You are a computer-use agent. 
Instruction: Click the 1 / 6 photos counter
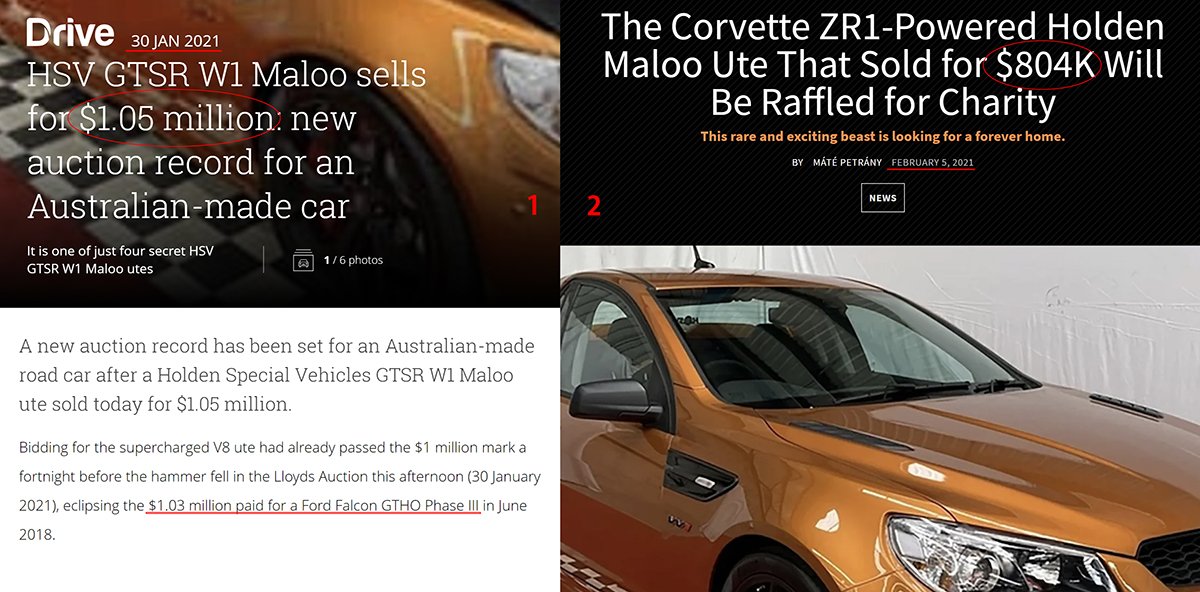click(353, 260)
